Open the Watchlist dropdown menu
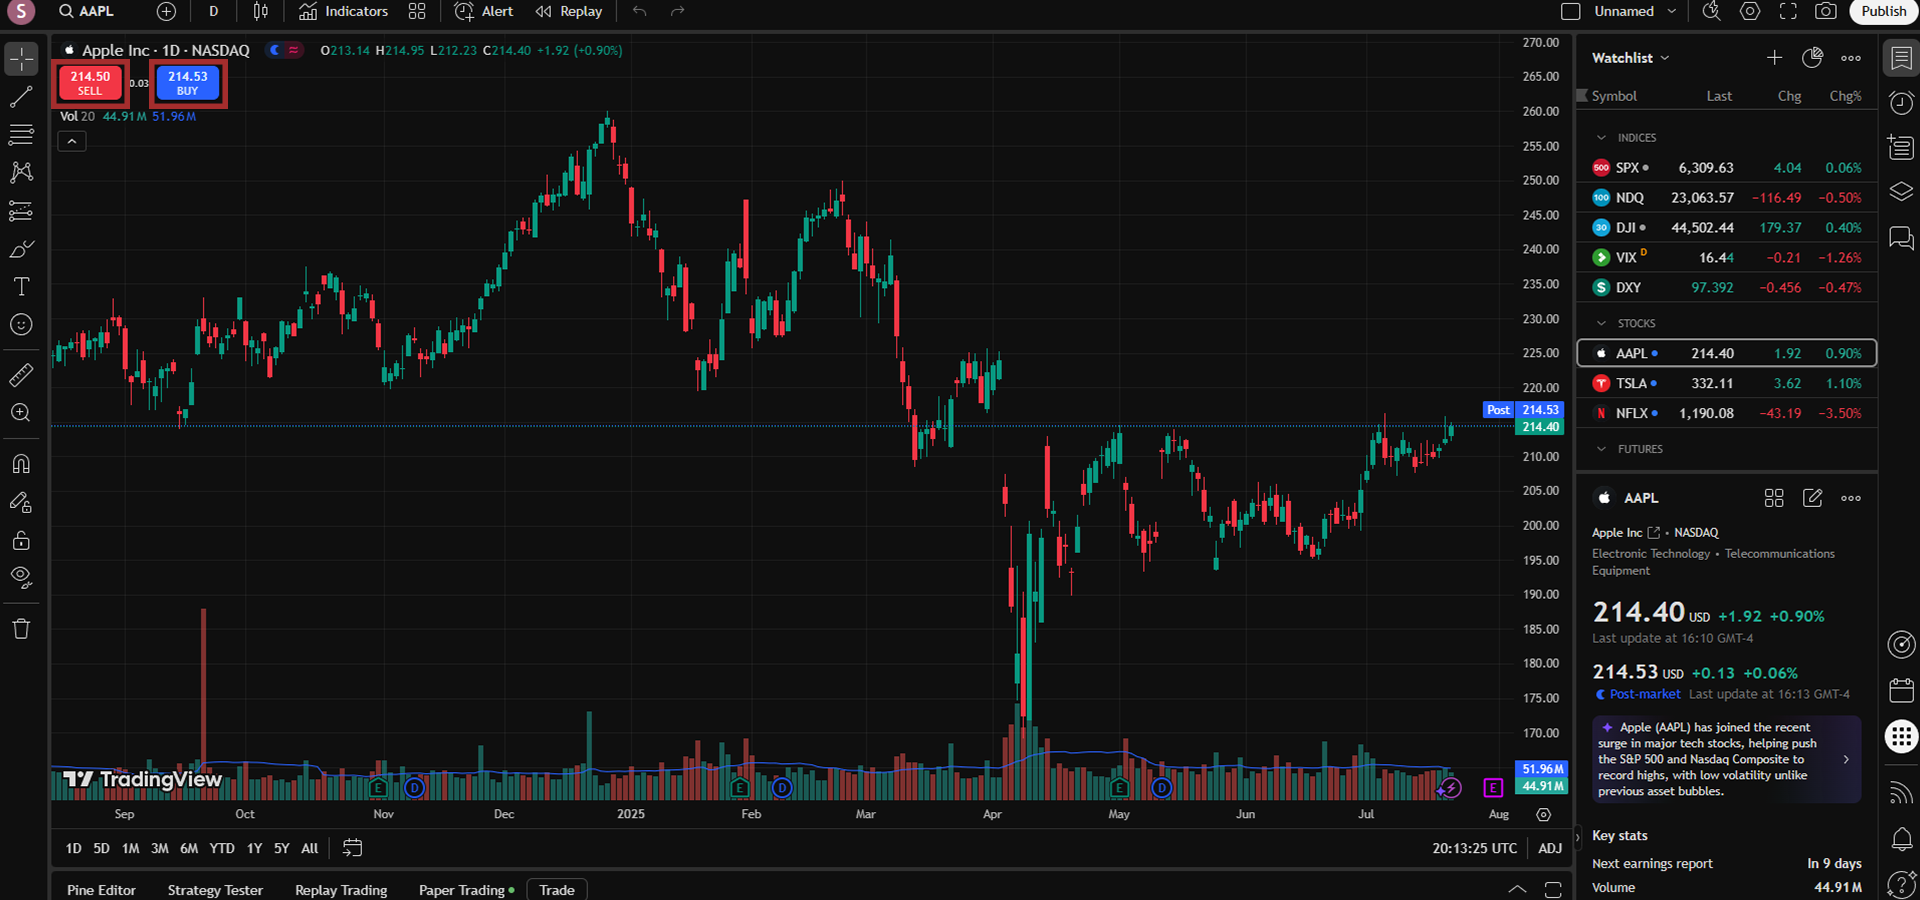 (1630, 58)
